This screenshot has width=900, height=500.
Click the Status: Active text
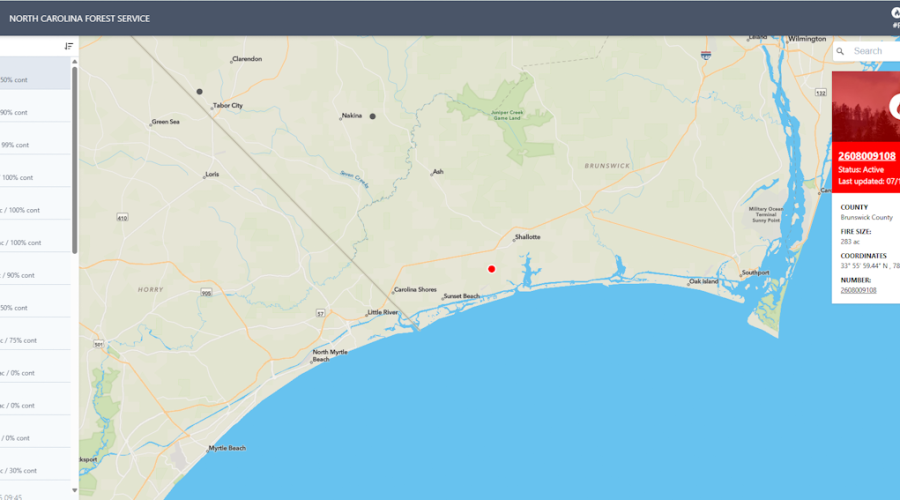pyautogui.click(x=861, y=170)
